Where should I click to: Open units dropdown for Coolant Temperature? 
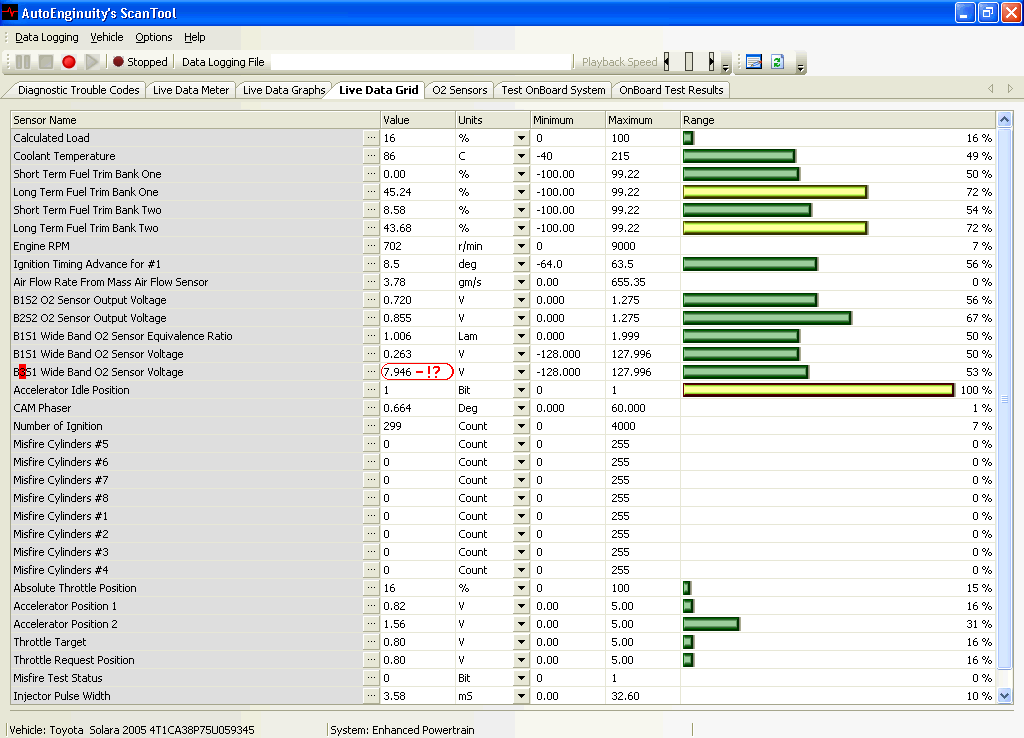521,156
